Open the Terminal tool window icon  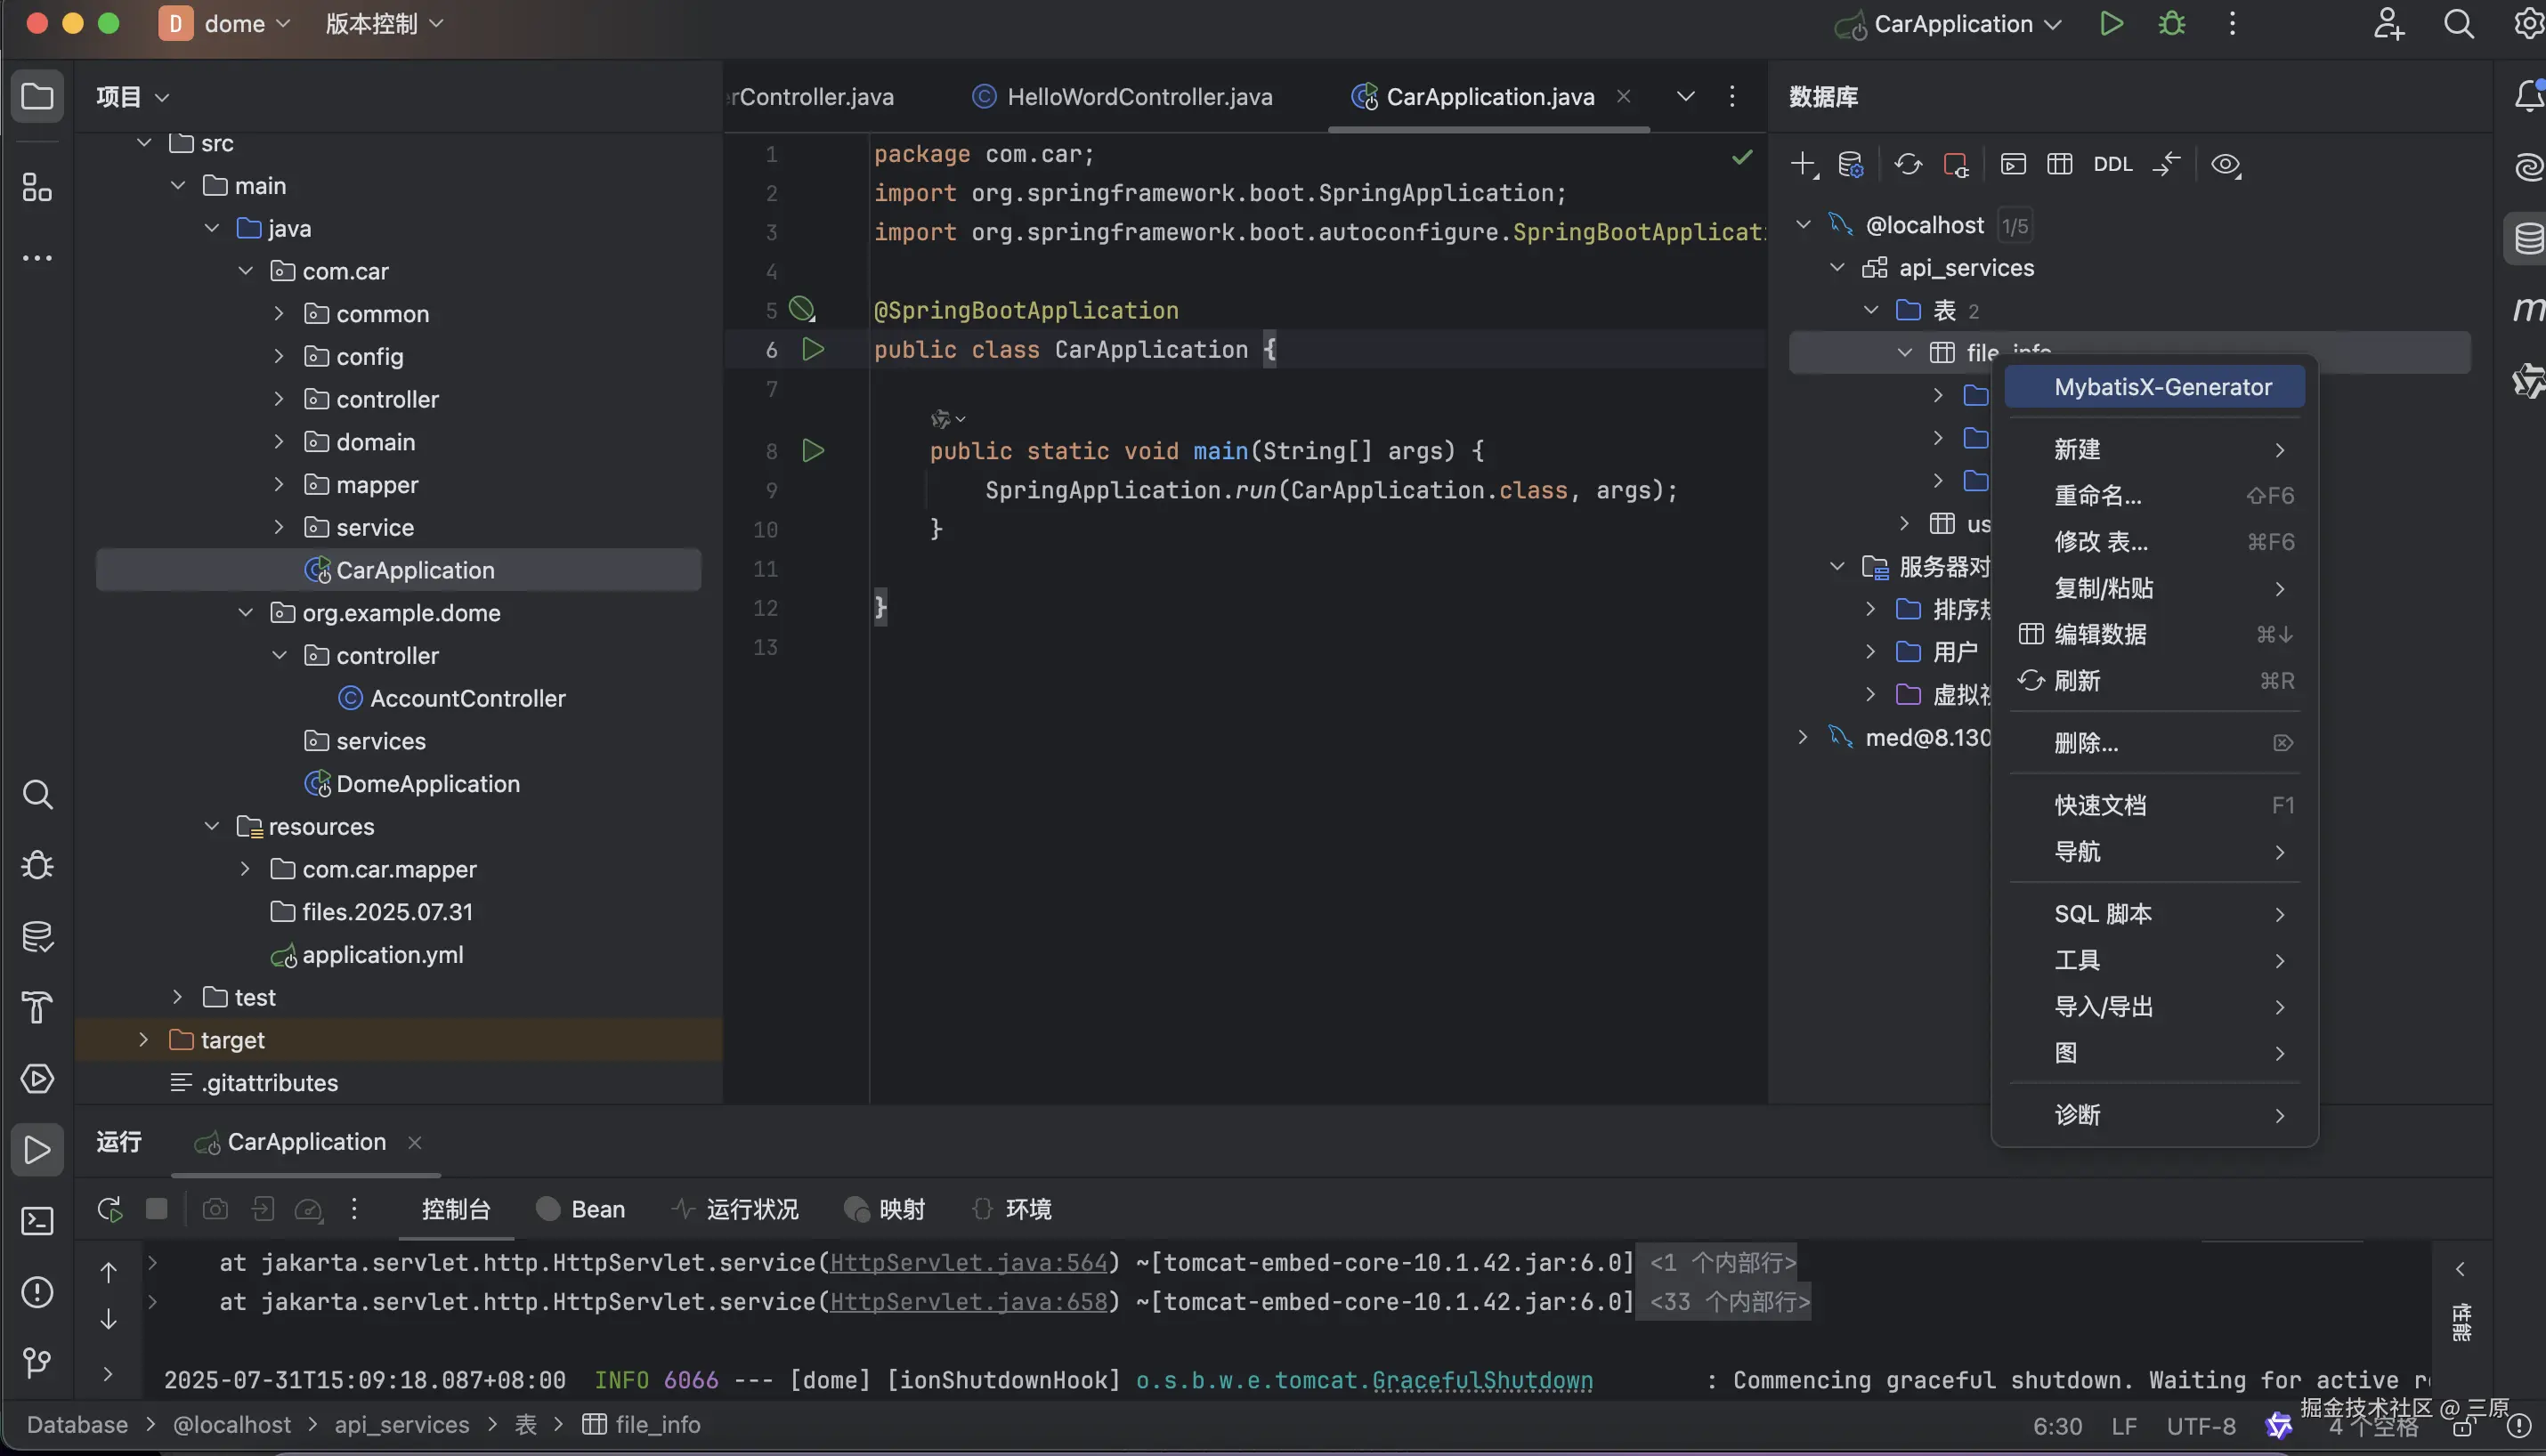(x=37, y=1221)
